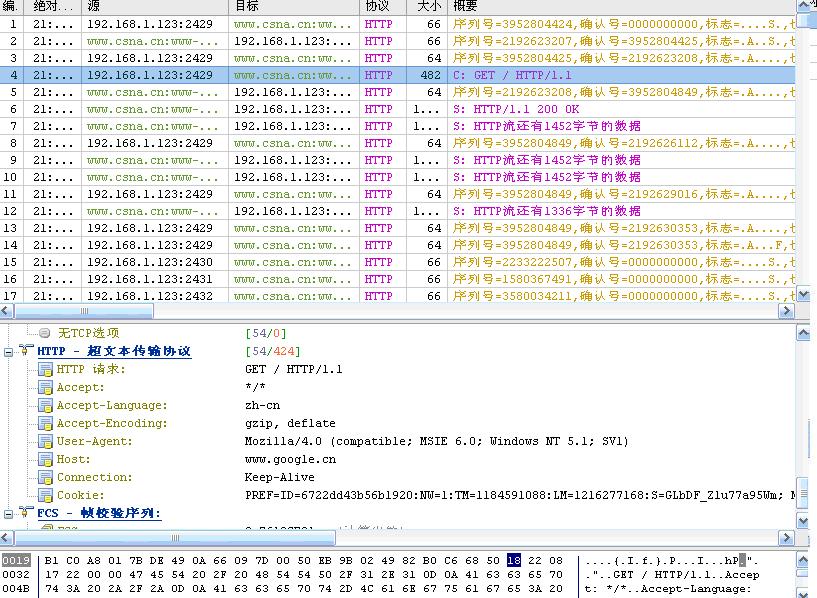This screenshot has height=598, width=817.
Task: Click hex offset 004B row label
Action: tap(16, 589)
